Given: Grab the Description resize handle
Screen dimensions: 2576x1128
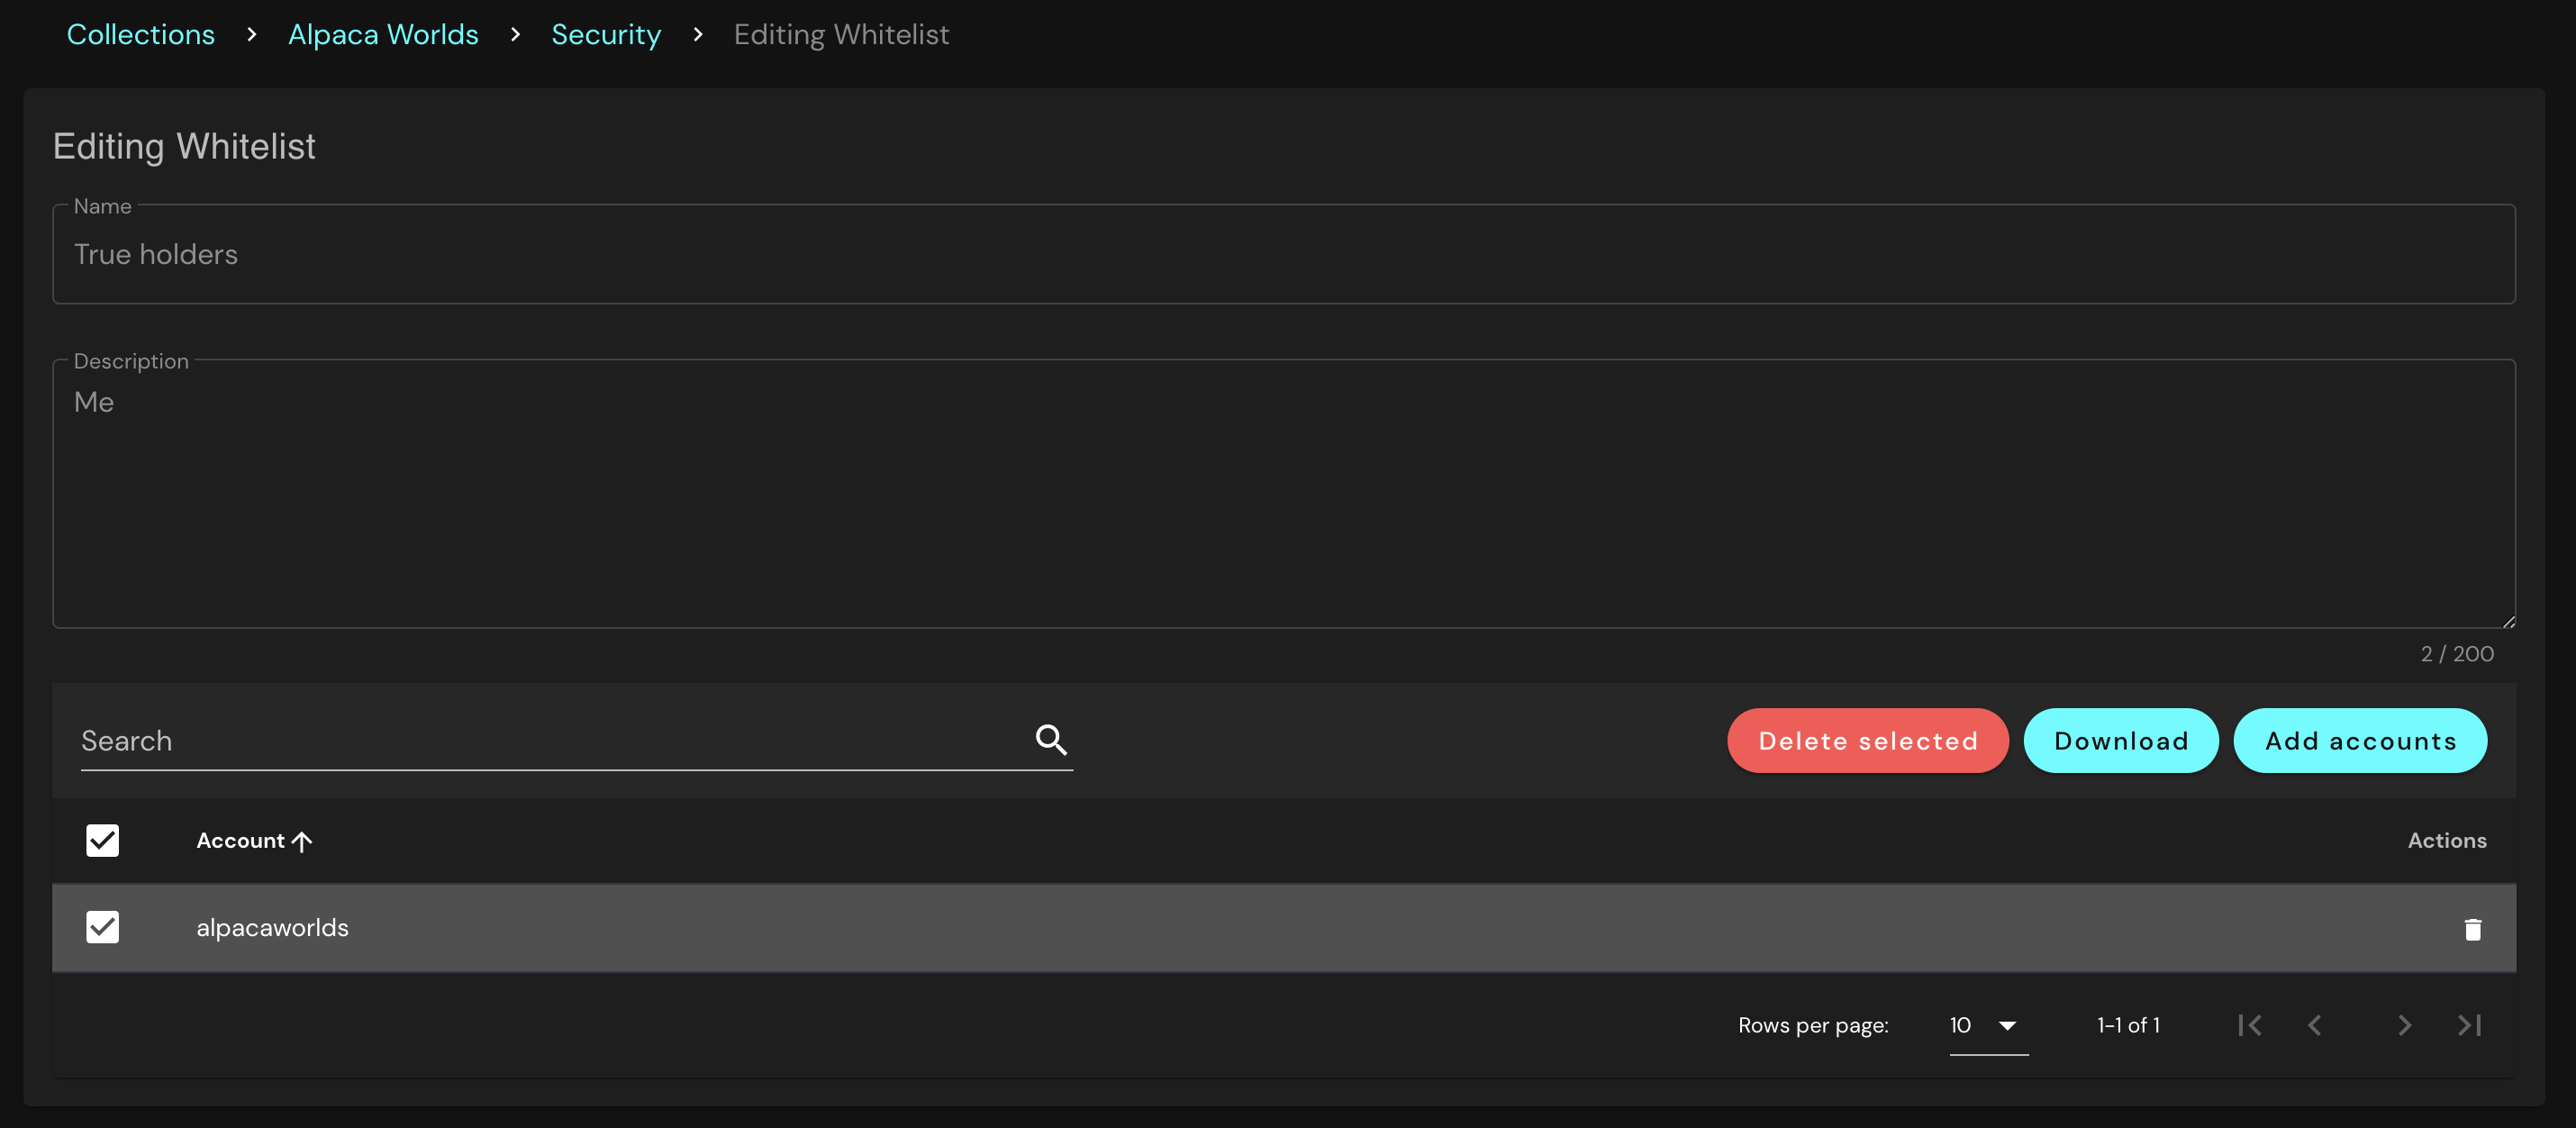Looking at the screenshot, I should click(x=2508, y=622).
